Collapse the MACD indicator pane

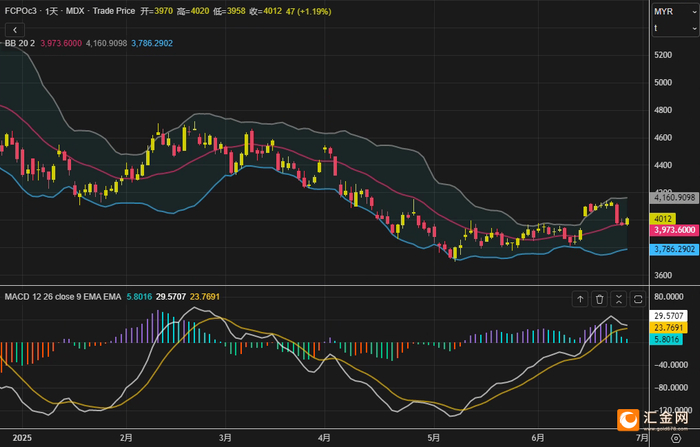(618, 298)
